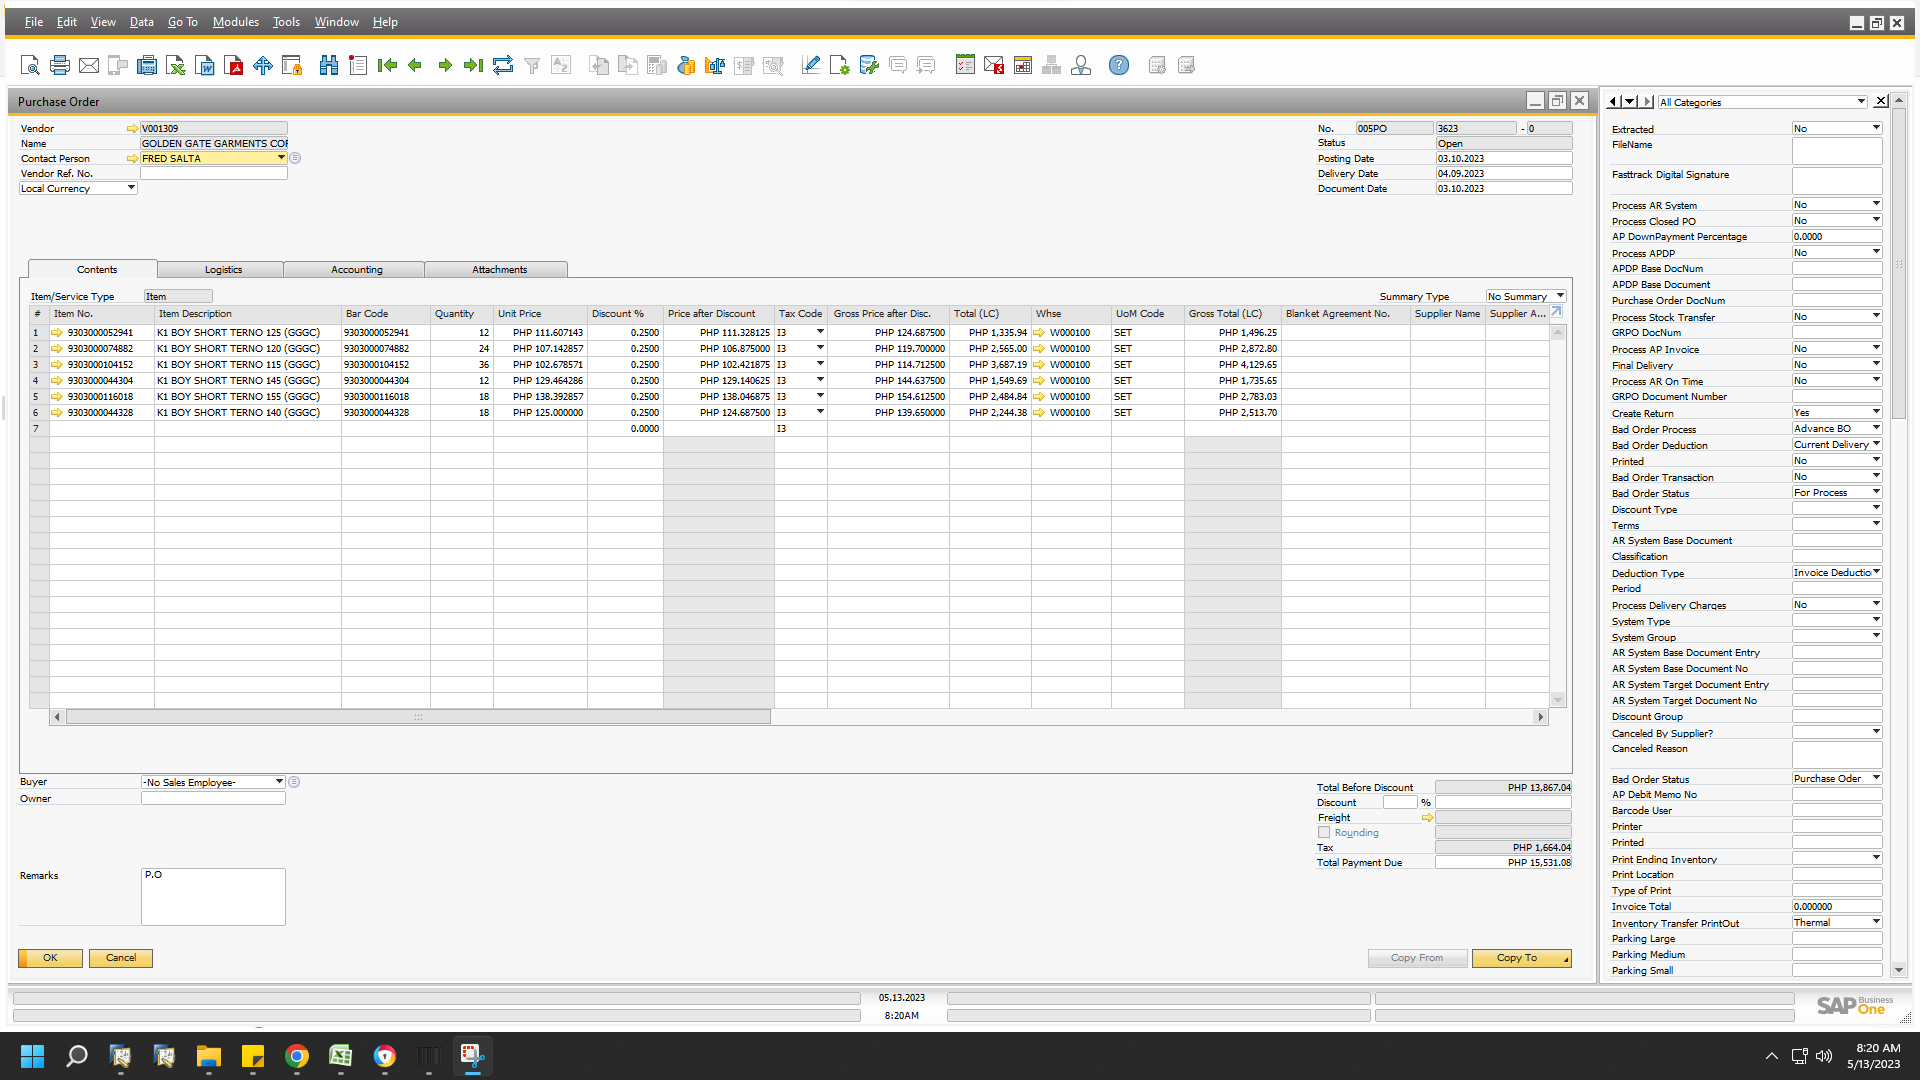
Task: Open Print Preview from the toolbar
Action: [30, 65]
